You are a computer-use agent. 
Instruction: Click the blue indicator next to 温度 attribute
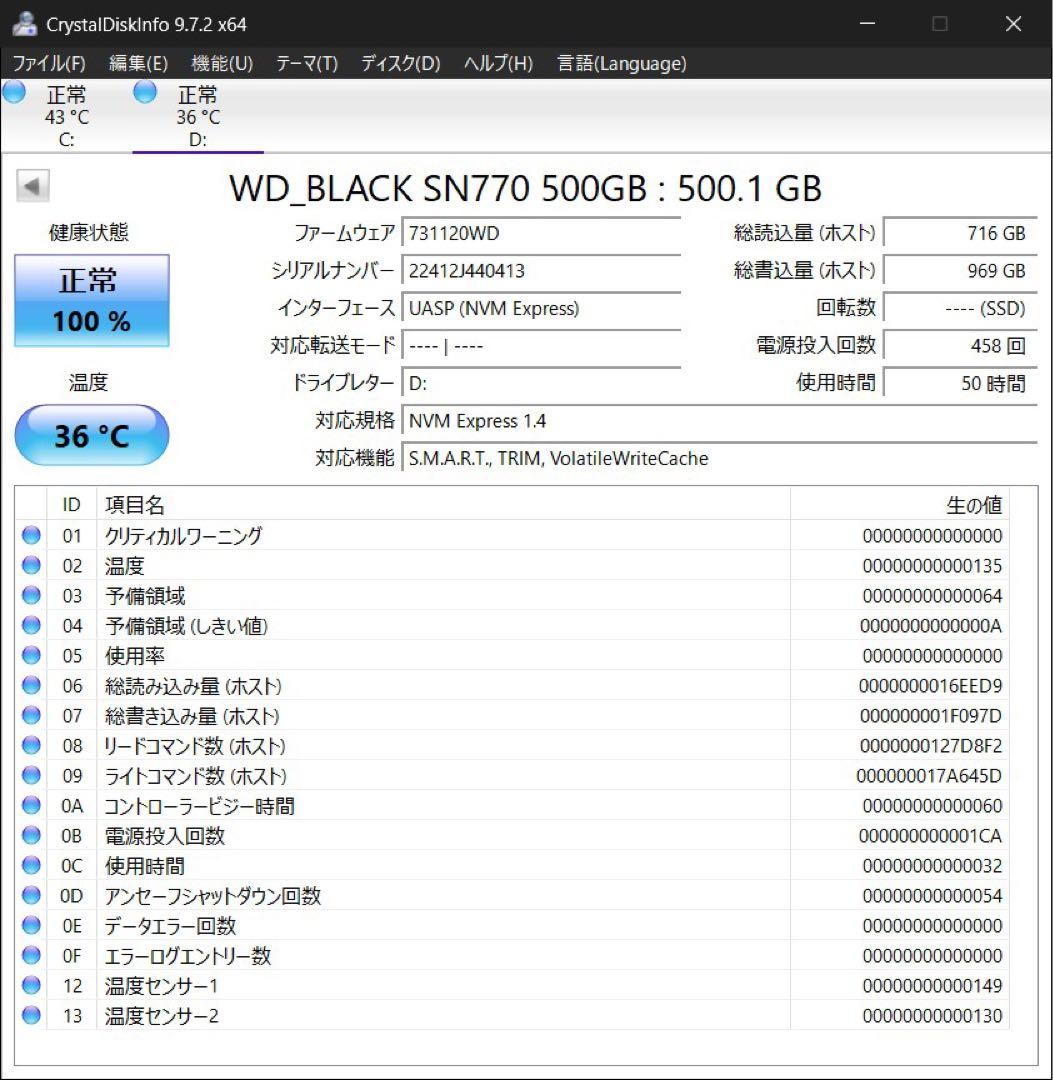tap(30, 565)
